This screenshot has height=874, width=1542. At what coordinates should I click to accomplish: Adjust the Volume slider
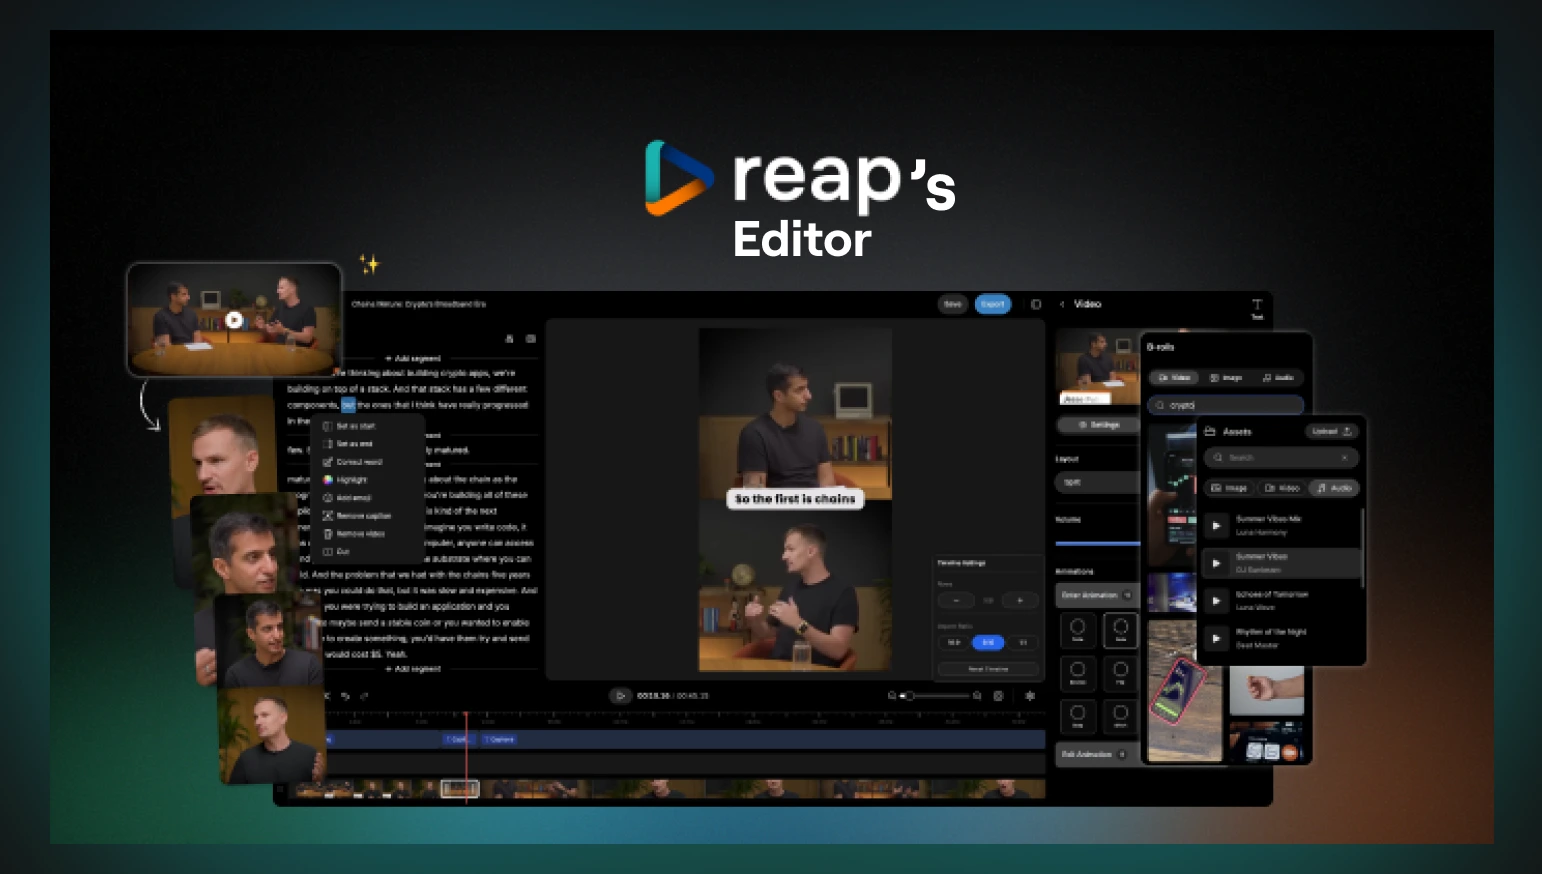(x=1097, y=544)
